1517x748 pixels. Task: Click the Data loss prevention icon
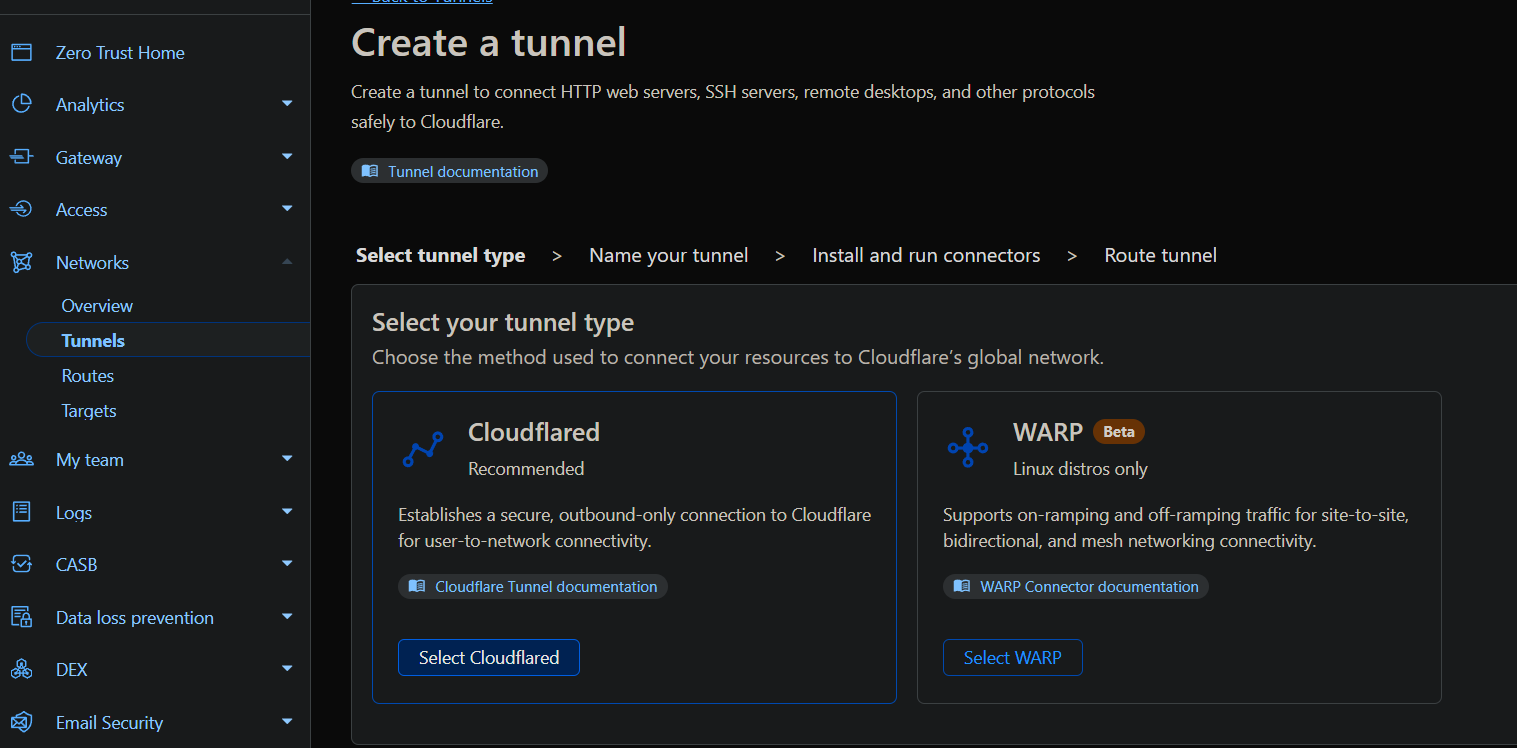coord(21,617)
